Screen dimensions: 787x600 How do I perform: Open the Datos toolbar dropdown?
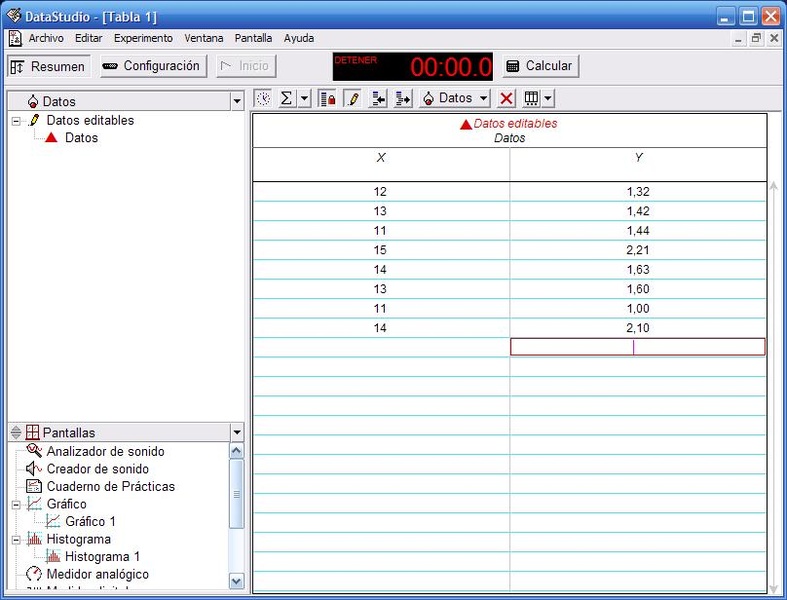(x=455, y=98)
